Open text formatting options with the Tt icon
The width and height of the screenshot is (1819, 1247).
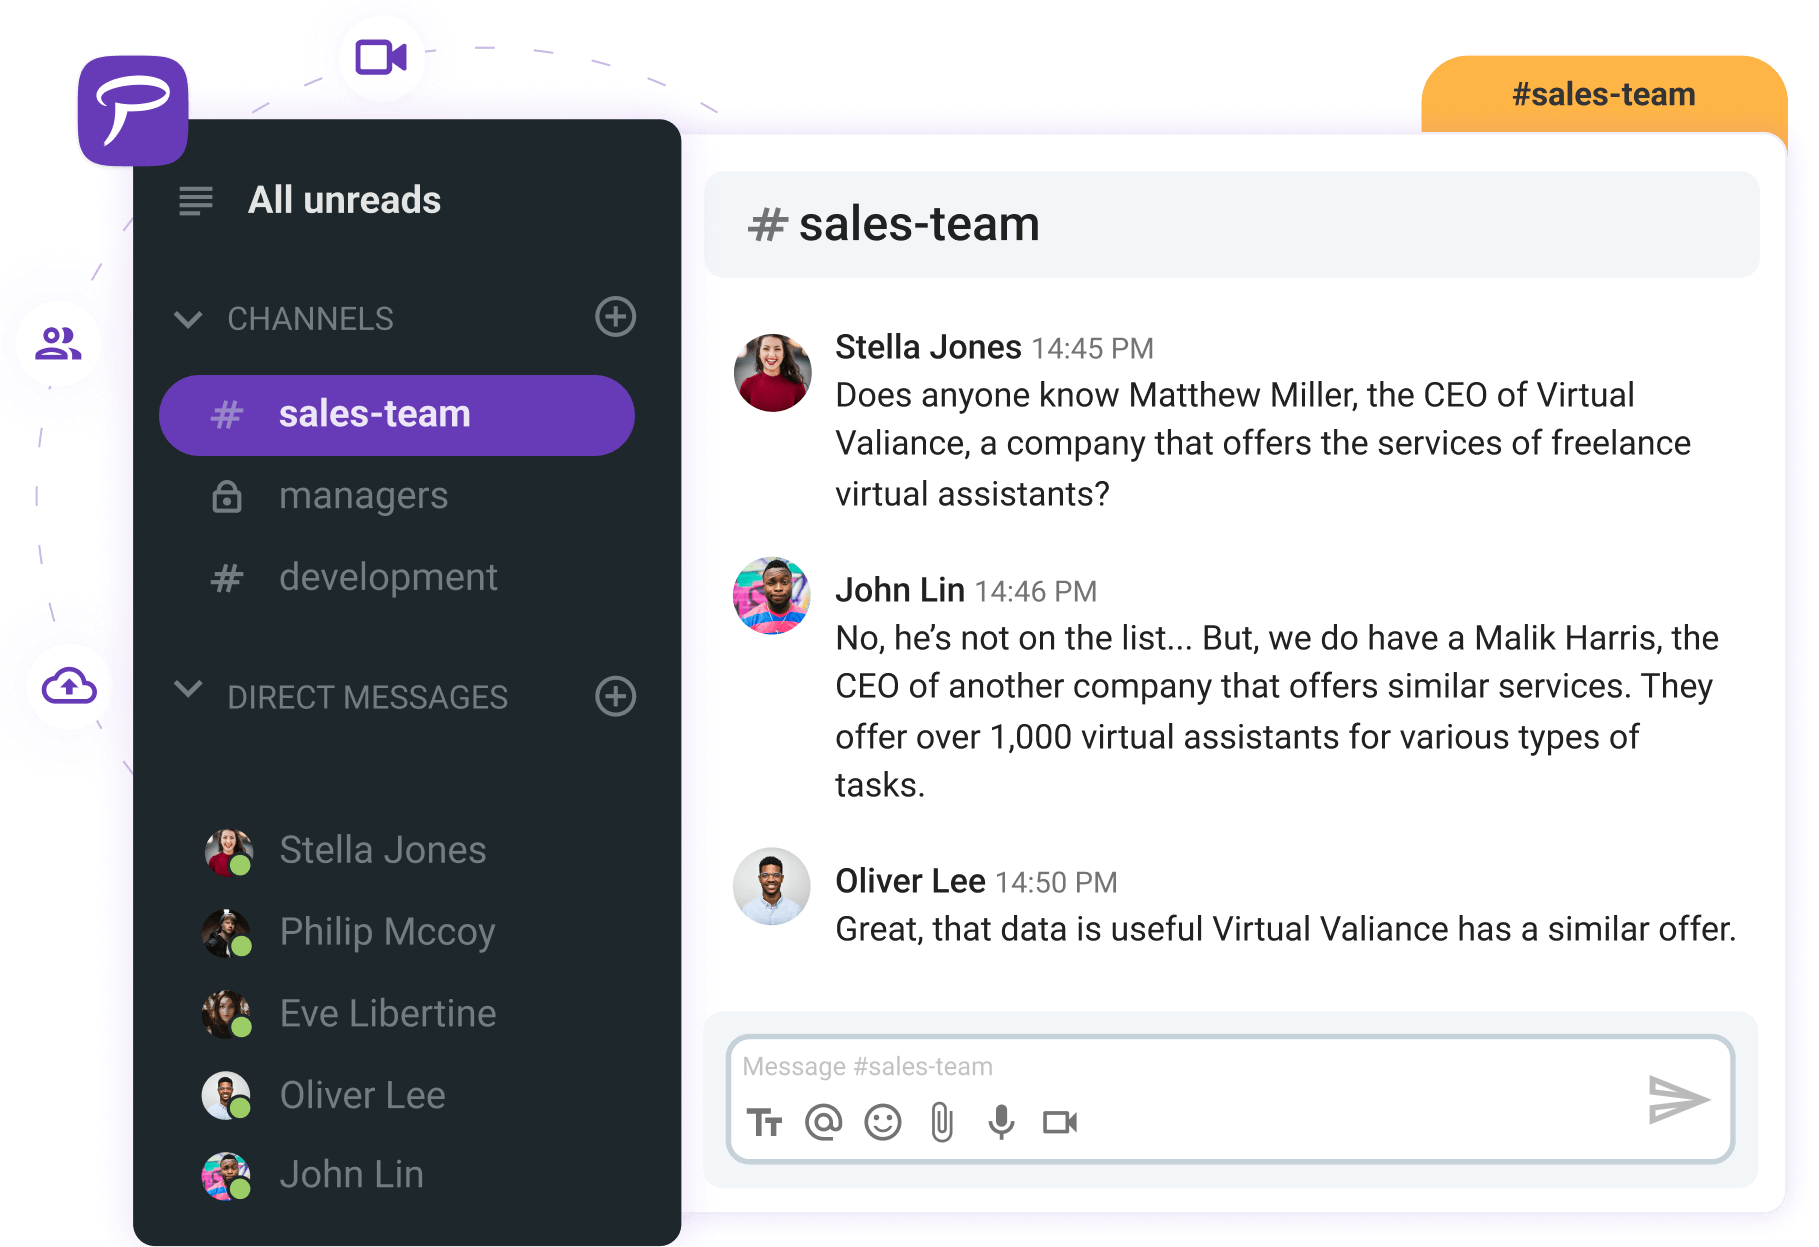767,1122
